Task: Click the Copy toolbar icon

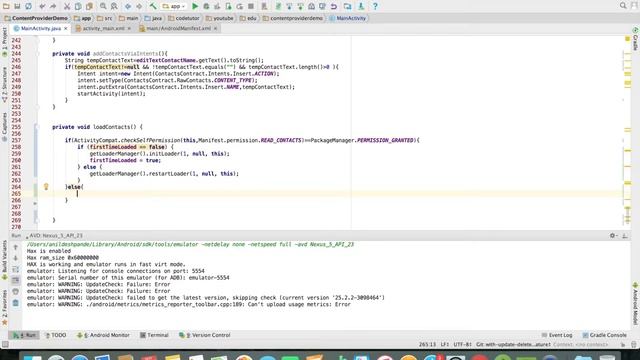Action: pos(78,6)
